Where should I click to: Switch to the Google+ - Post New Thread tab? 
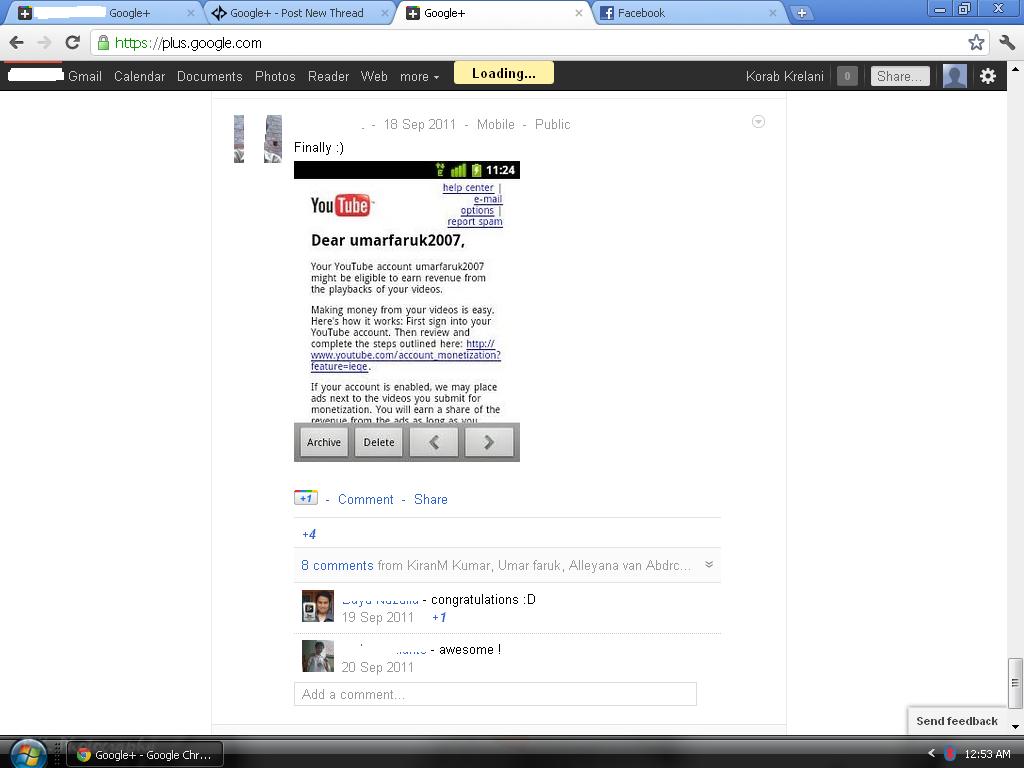[x=296, y=13]
